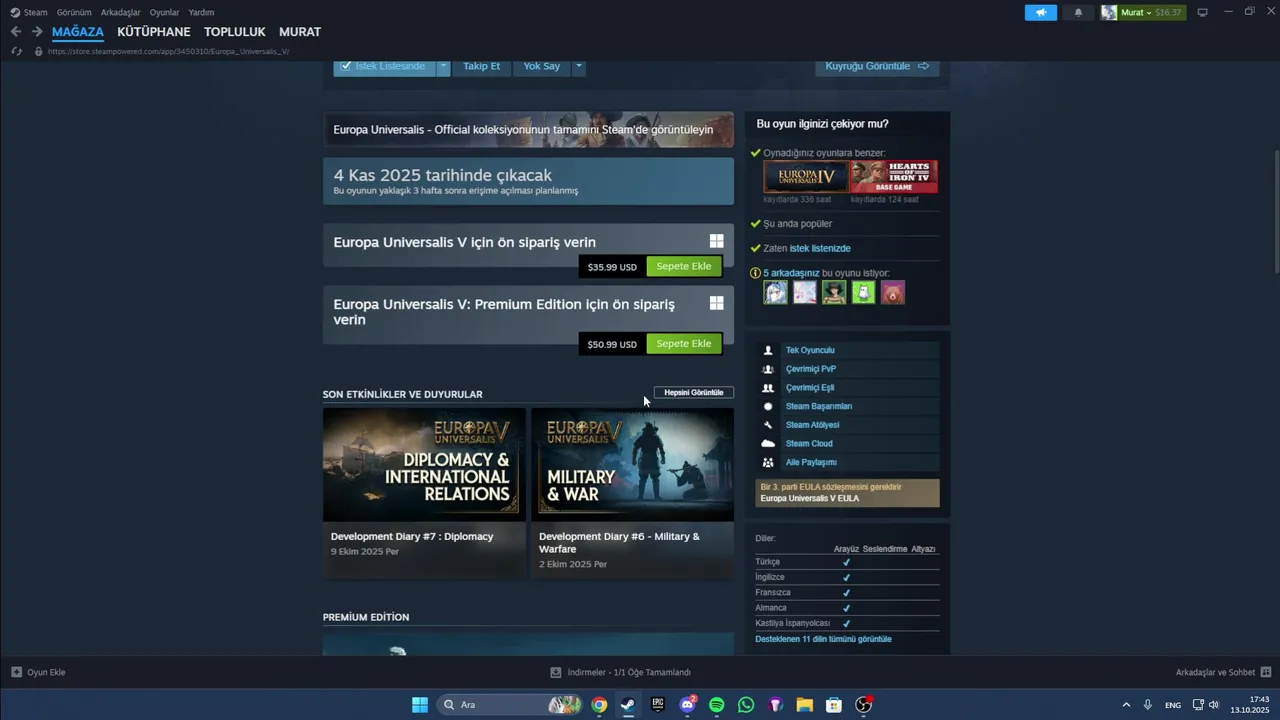Click the Windows taskbar Ara search box
This screenshot has width=1280, height=720.
510,705
